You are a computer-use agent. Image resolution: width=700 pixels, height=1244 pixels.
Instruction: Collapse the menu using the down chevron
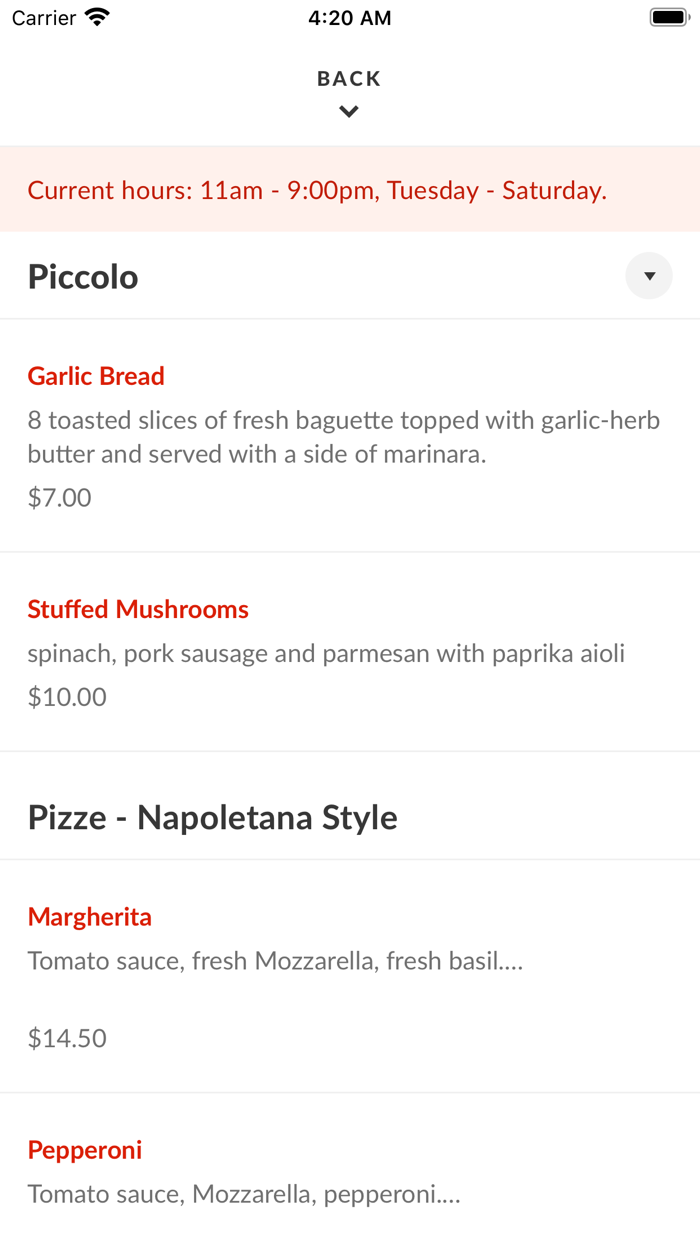click(348, 111)
